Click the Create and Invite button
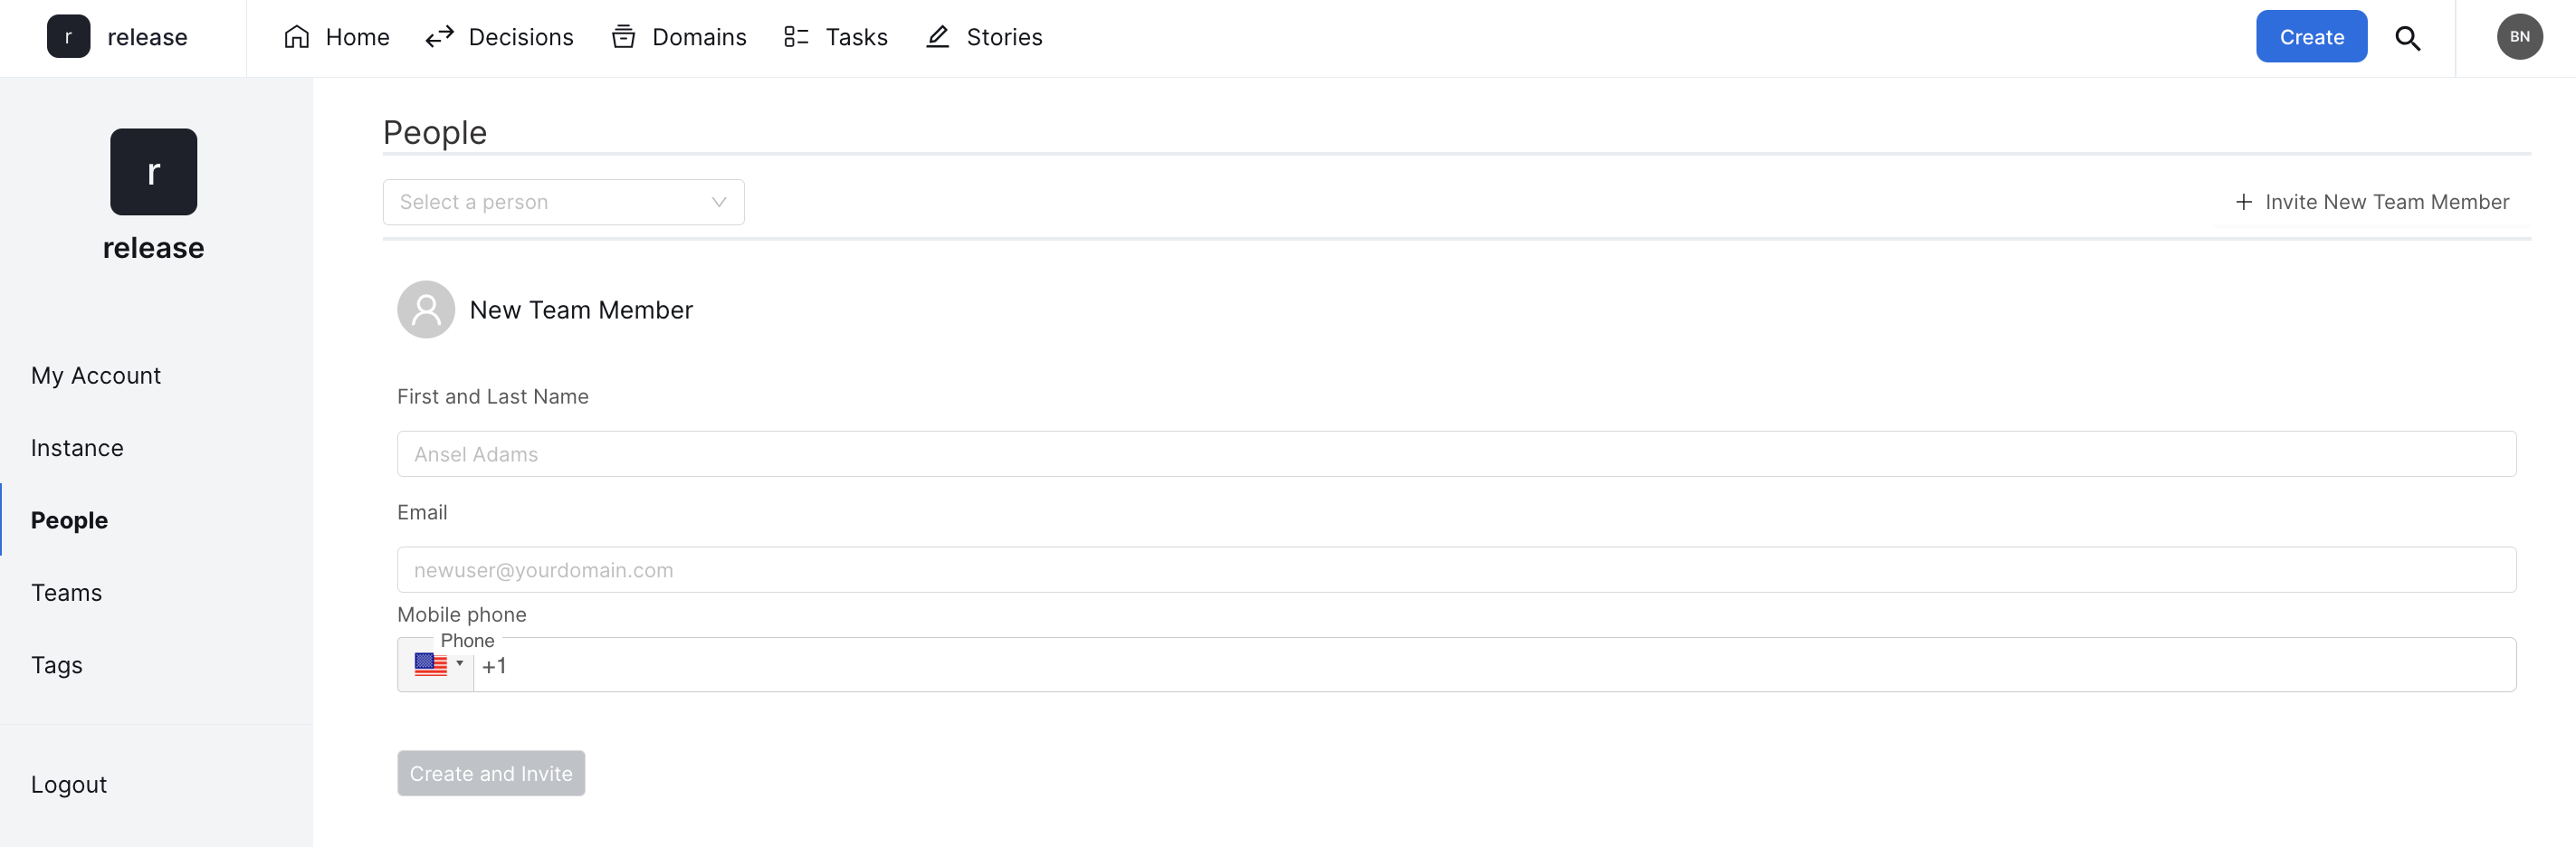The image size is (2576, 847). [491, 773]
